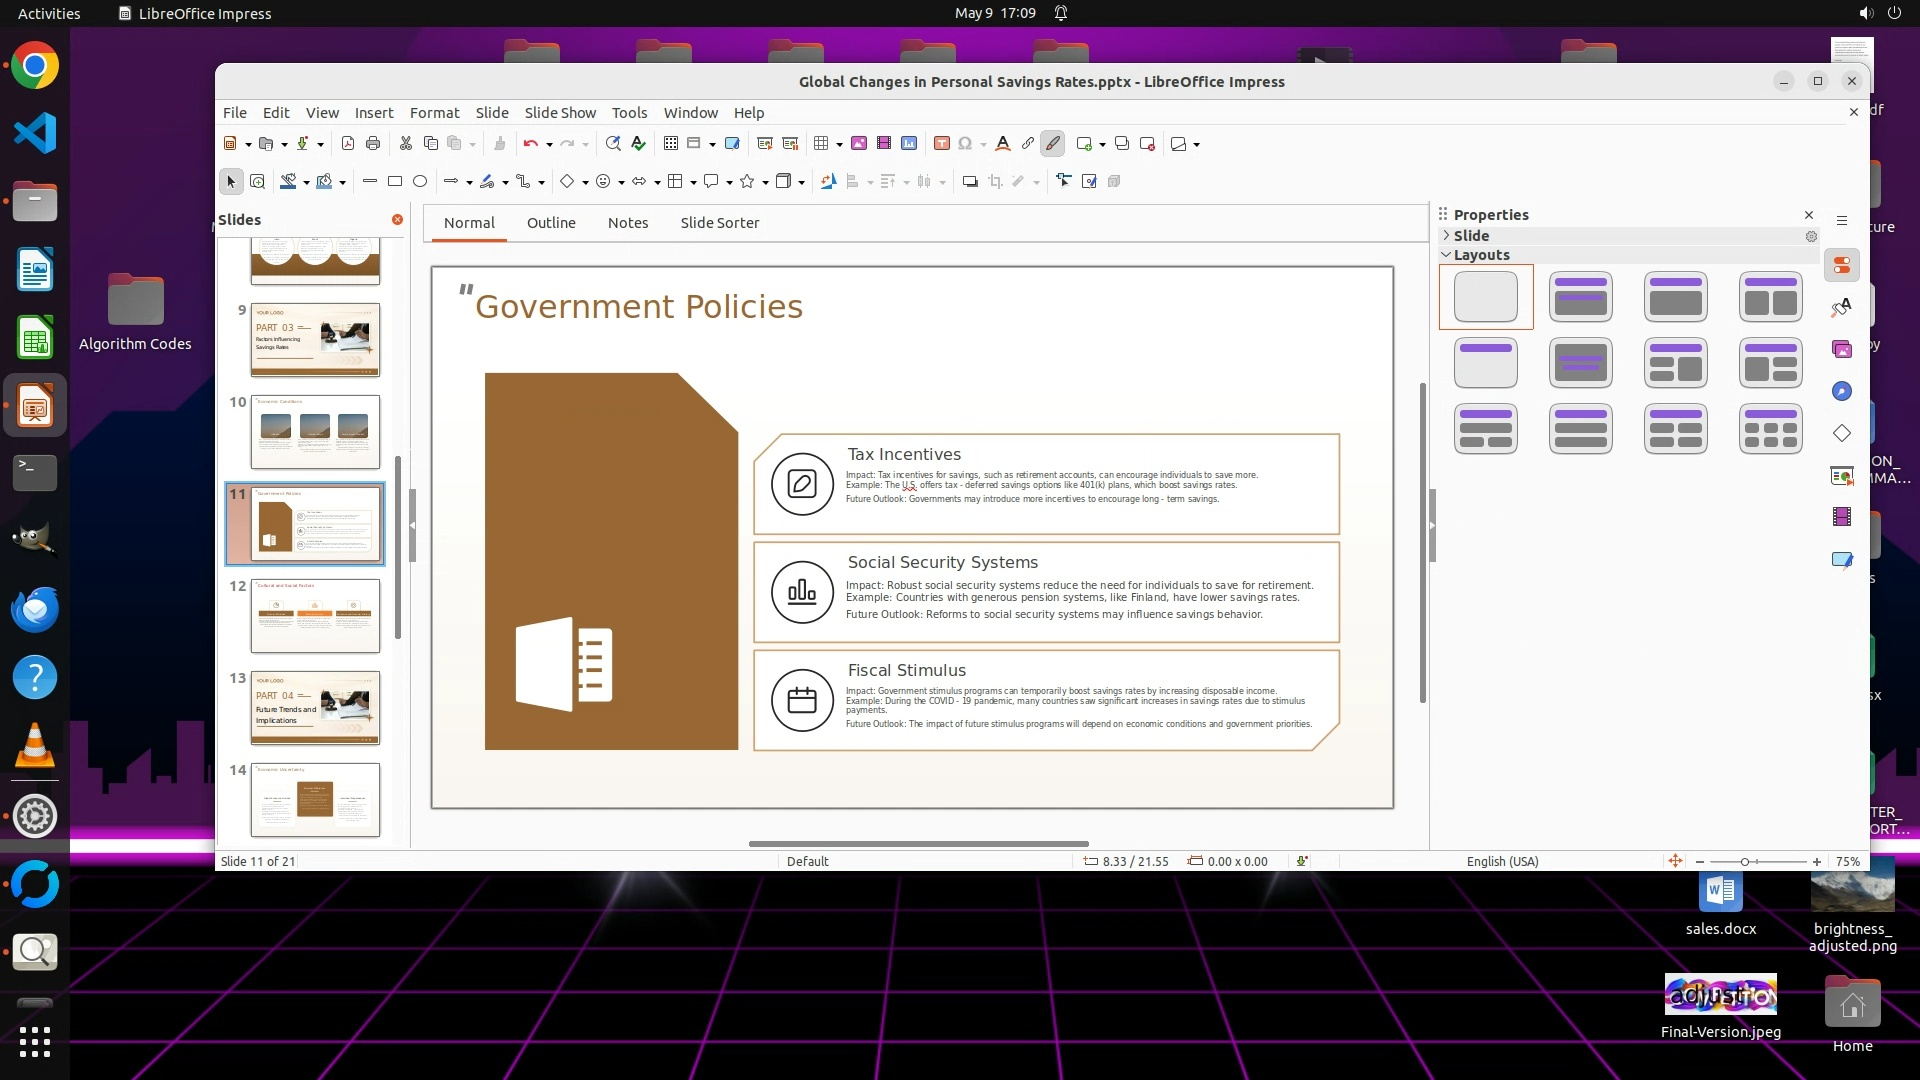Toggle the Display Grid button

click(671, 144)
